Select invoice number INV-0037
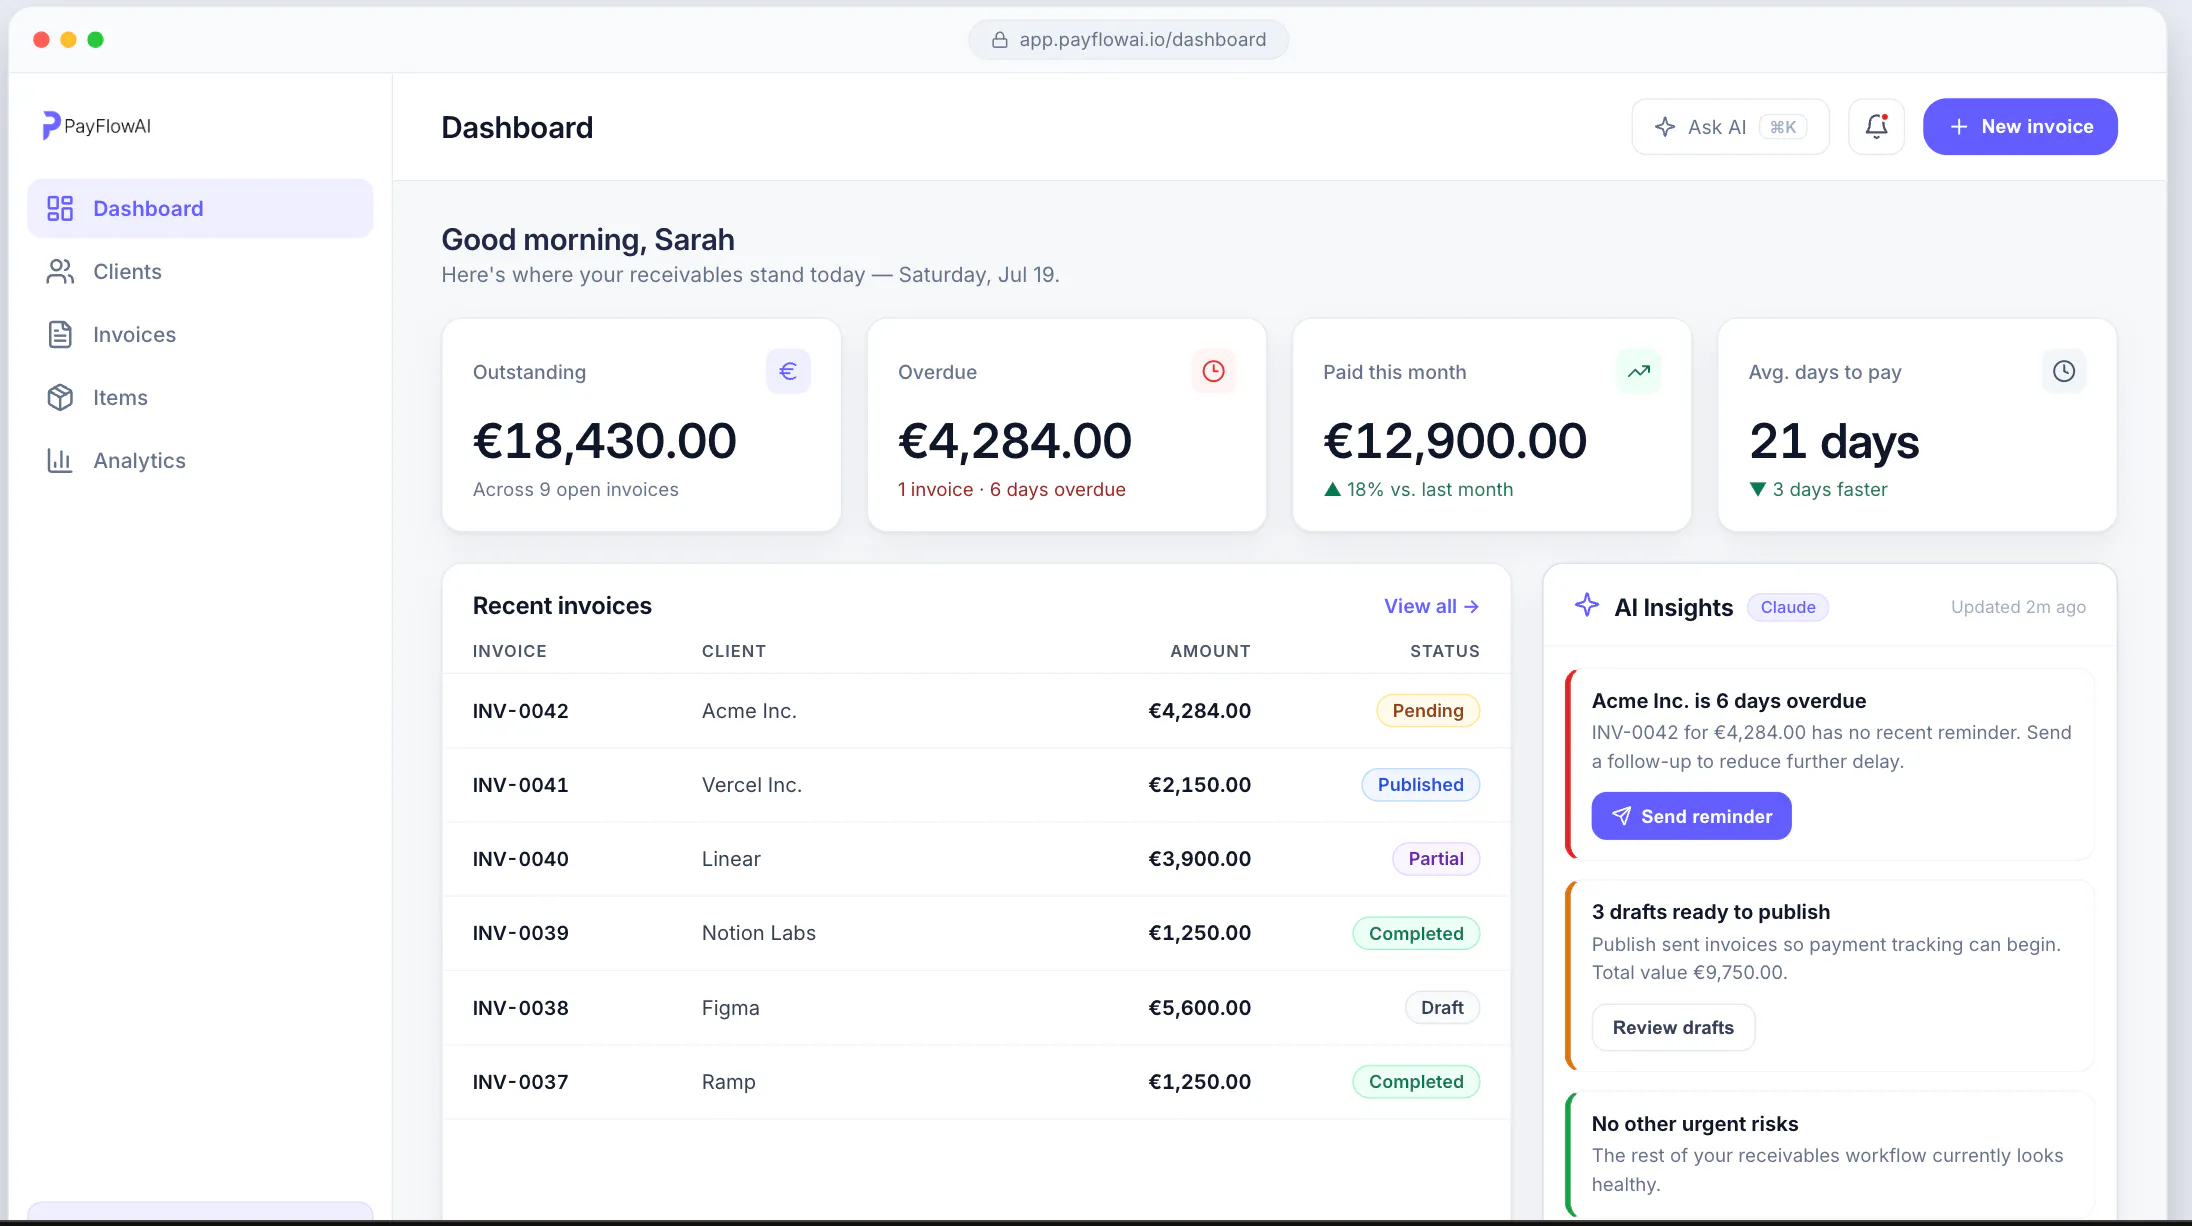Viewport: 2192px width, 1226px height. coord(520,1082)
